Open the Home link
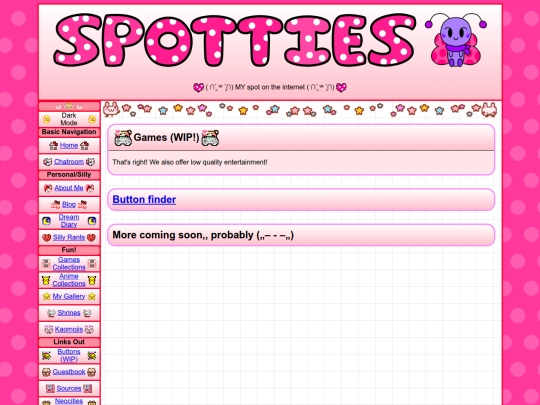This screenshot has height=405, width=540. click(x=69, y=145)
